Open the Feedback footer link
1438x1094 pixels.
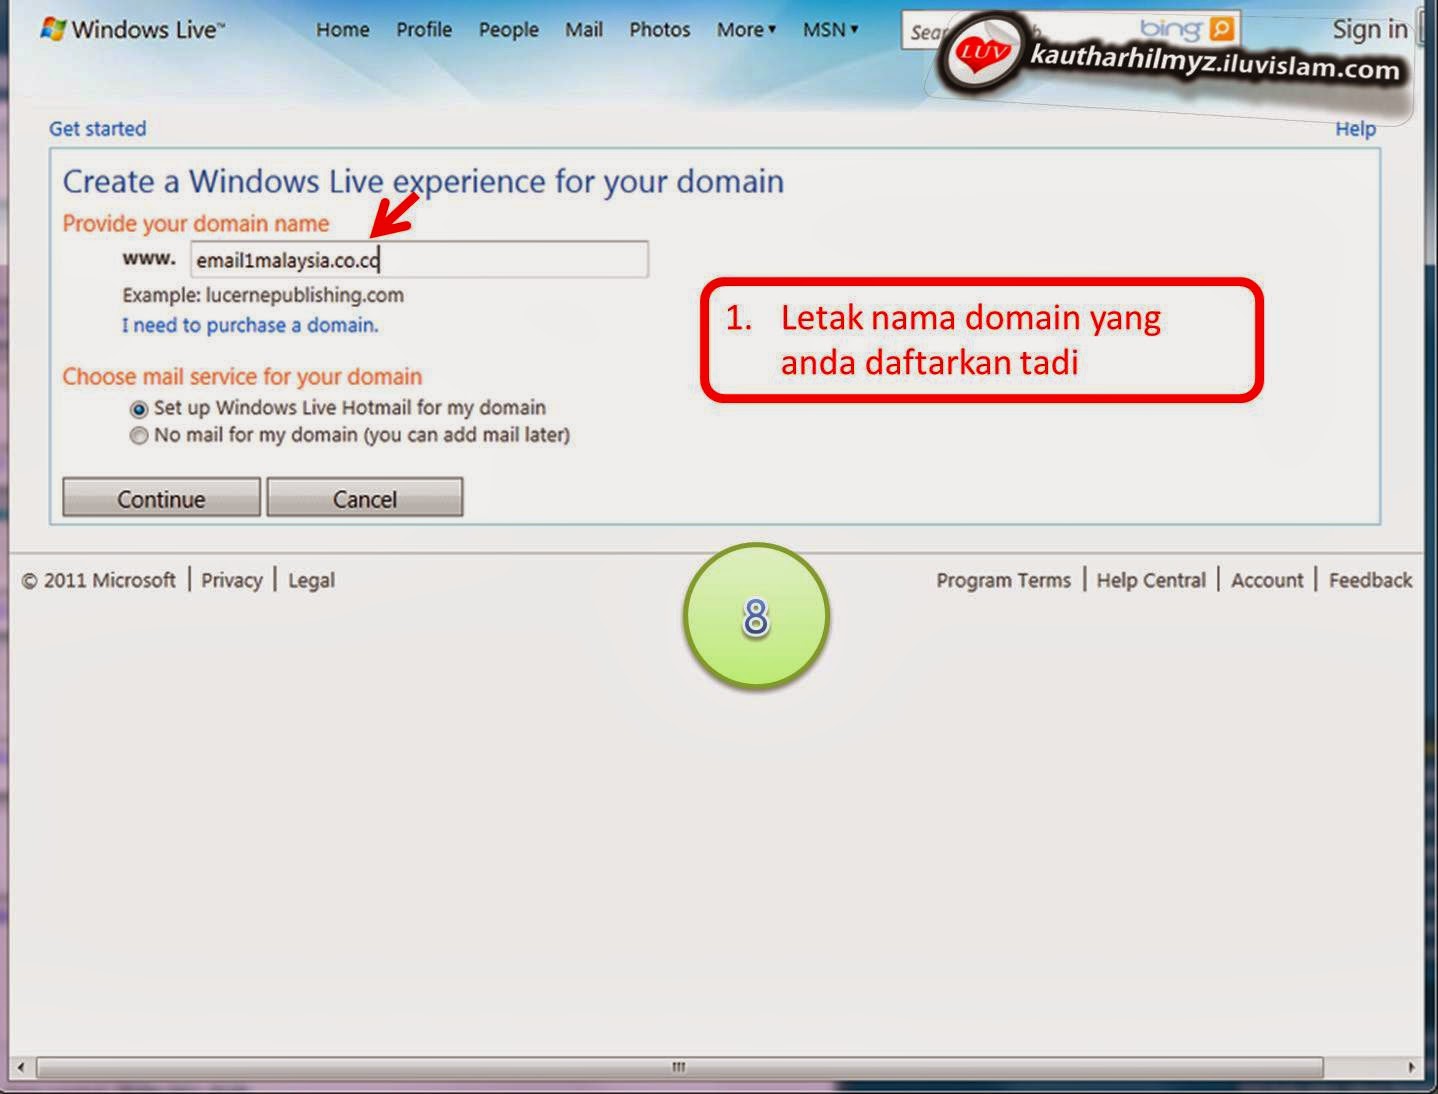[x=1370, y=580]
